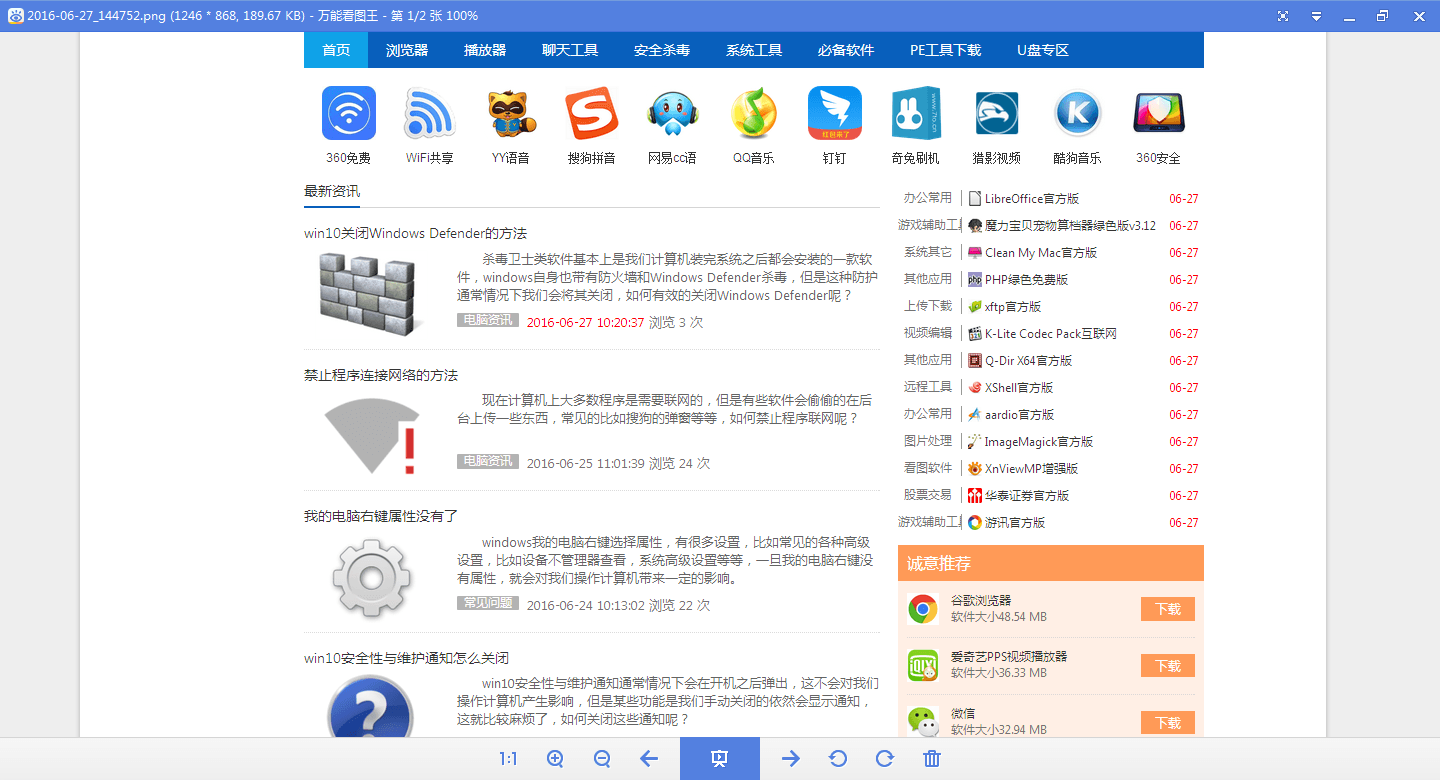Show image at 1:1 actual size
This screenshot has width=1440, height=780.
(x=508, y=759)
